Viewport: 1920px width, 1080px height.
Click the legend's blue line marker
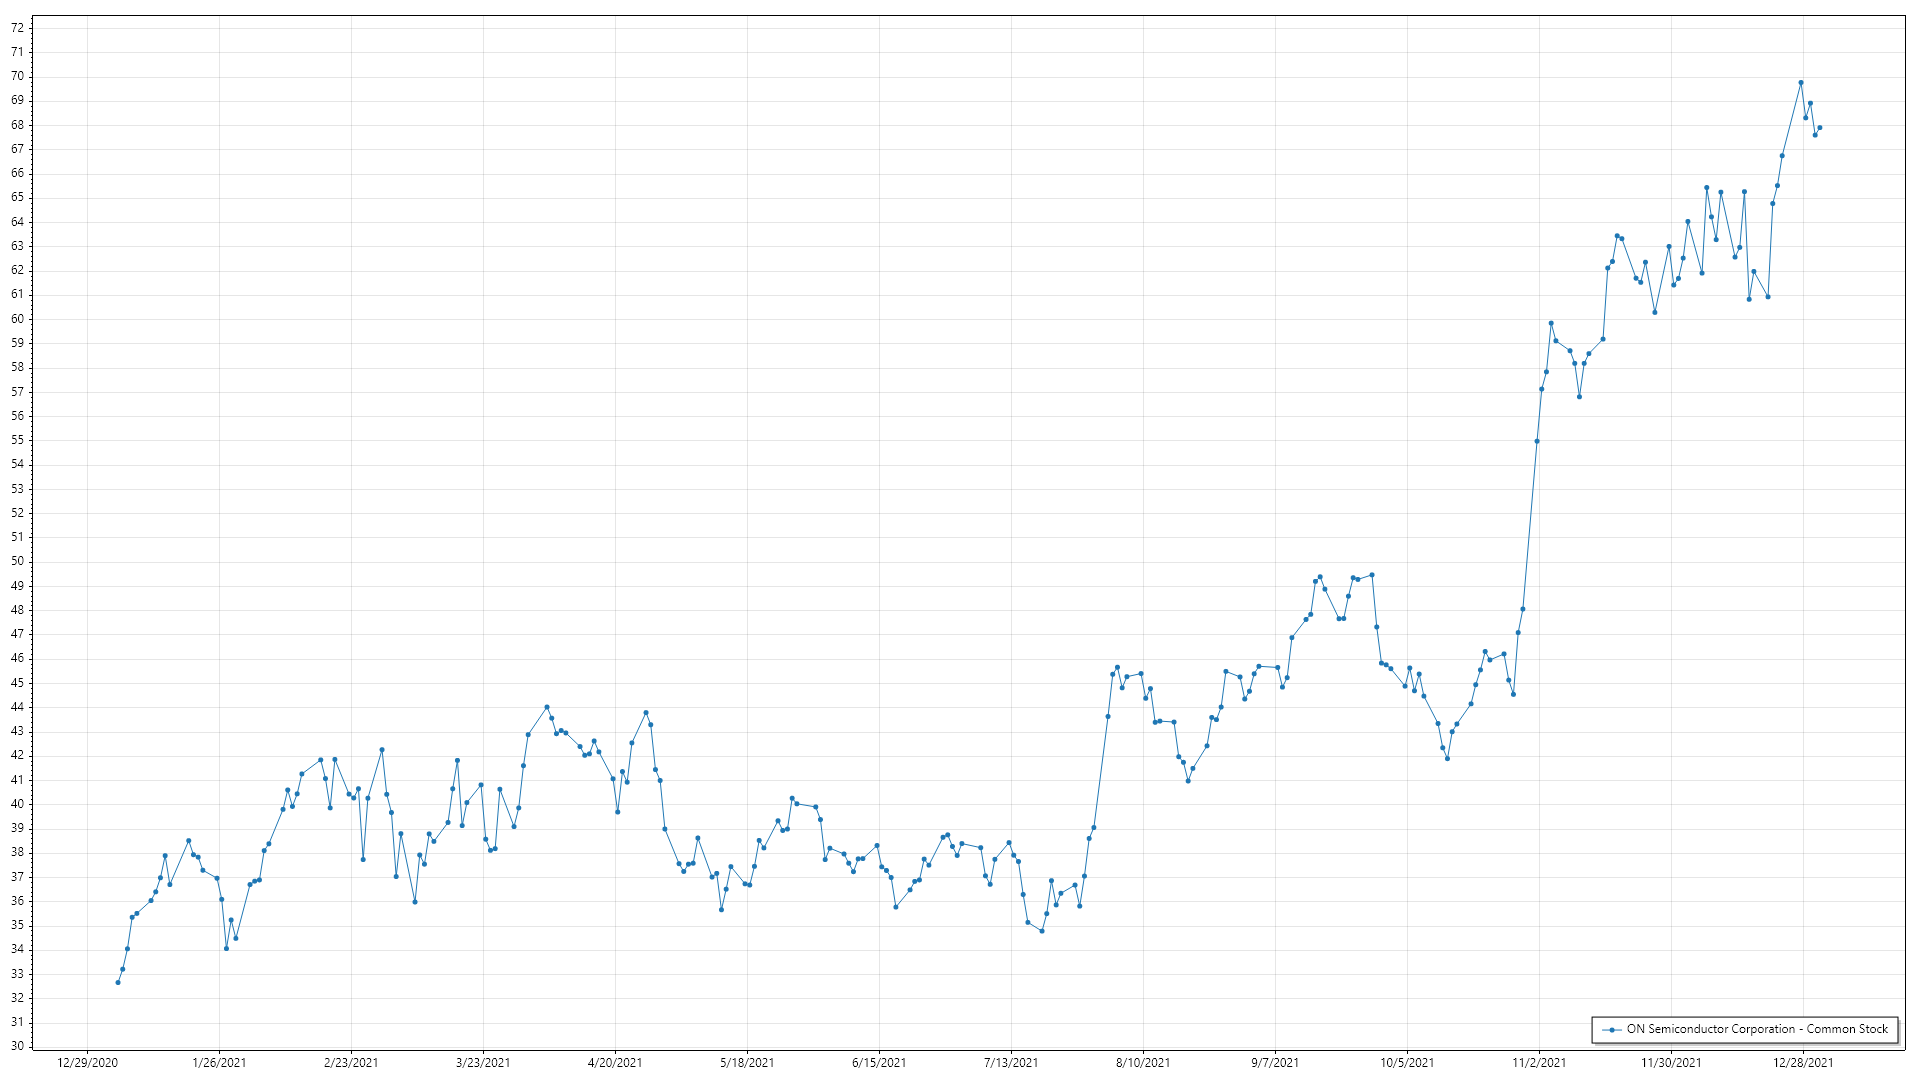[x=1611, y=1030]
